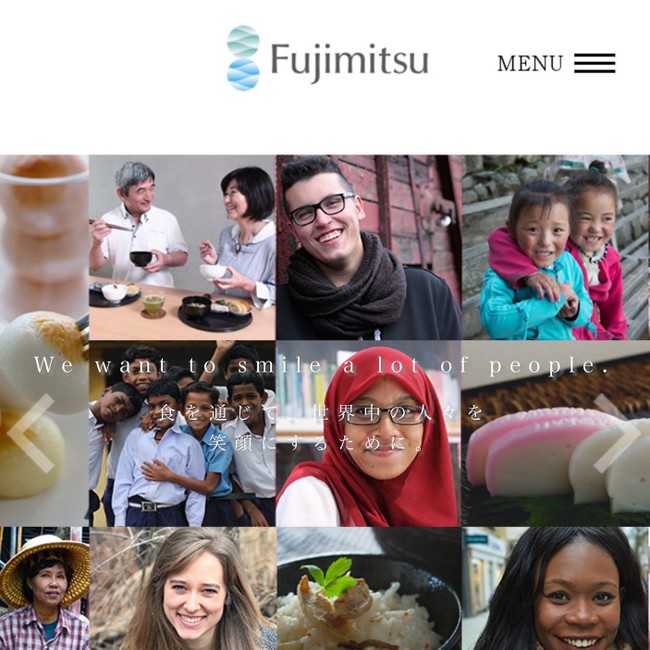This screenshot has width=650, height=650.
Task: Click the 'We want to smile' headline
Action: coord(321,365)
